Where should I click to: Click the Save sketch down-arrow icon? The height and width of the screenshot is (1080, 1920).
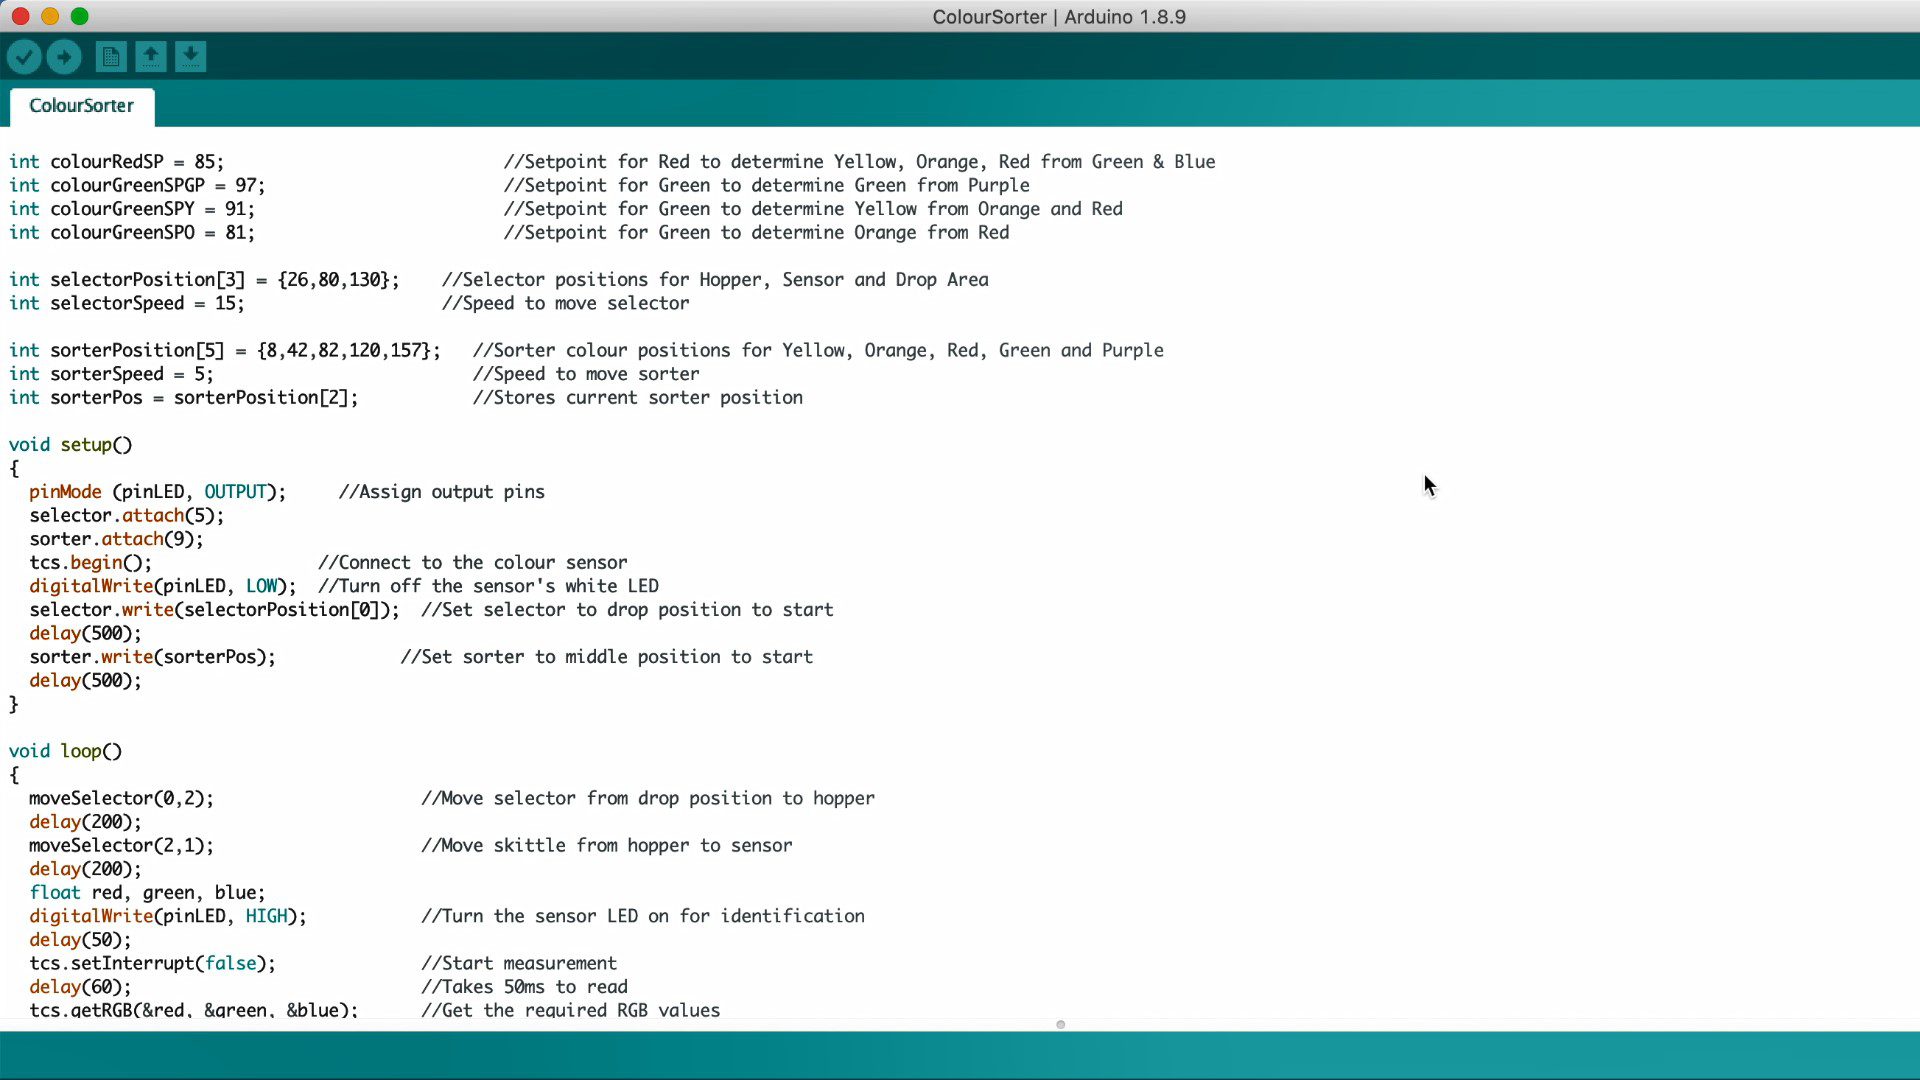tap(190, 57)
